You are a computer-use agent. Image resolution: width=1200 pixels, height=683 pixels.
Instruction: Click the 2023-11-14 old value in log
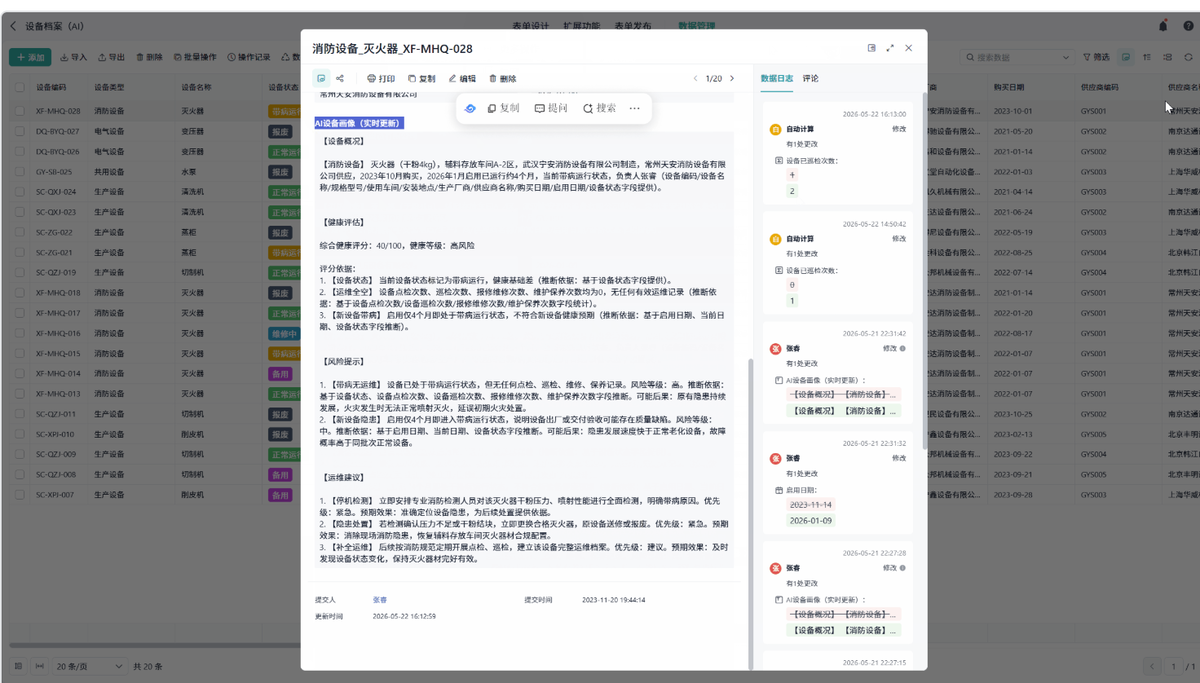tap(811, 505)
